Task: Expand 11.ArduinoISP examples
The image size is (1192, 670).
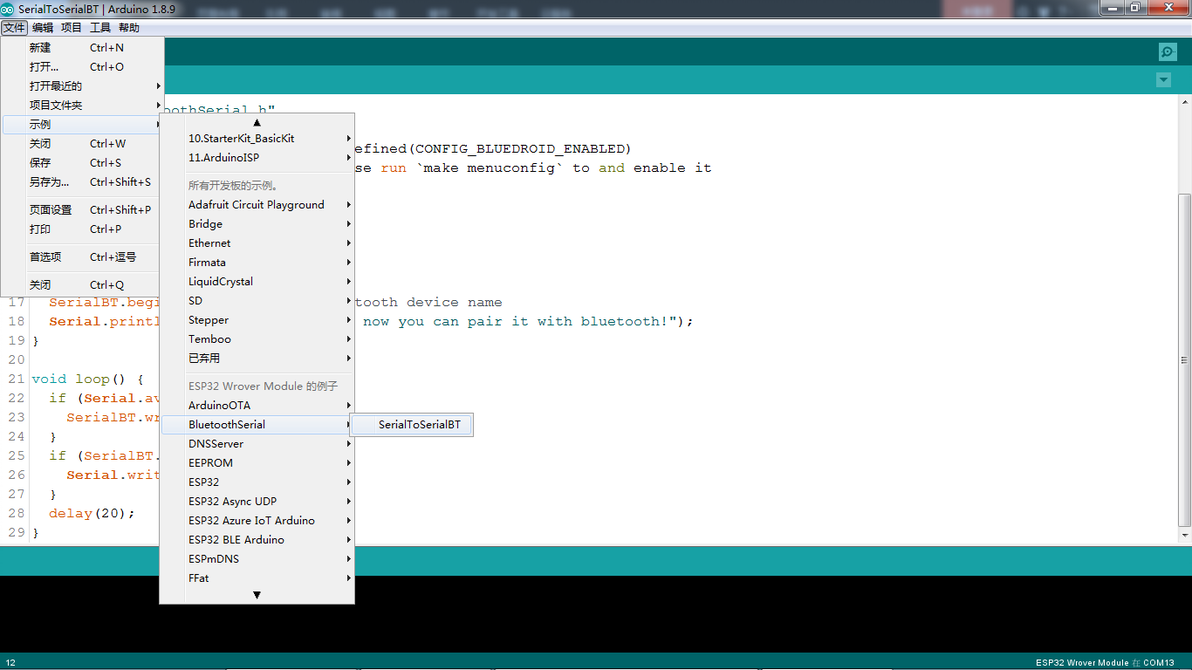Action: [x=257, y=157]
